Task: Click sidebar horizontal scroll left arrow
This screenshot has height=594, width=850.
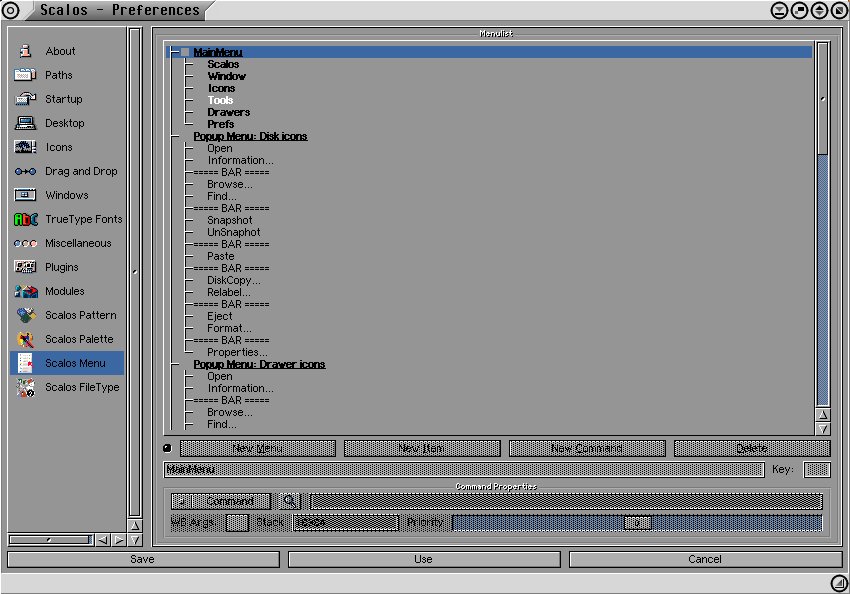Action: 102,540
